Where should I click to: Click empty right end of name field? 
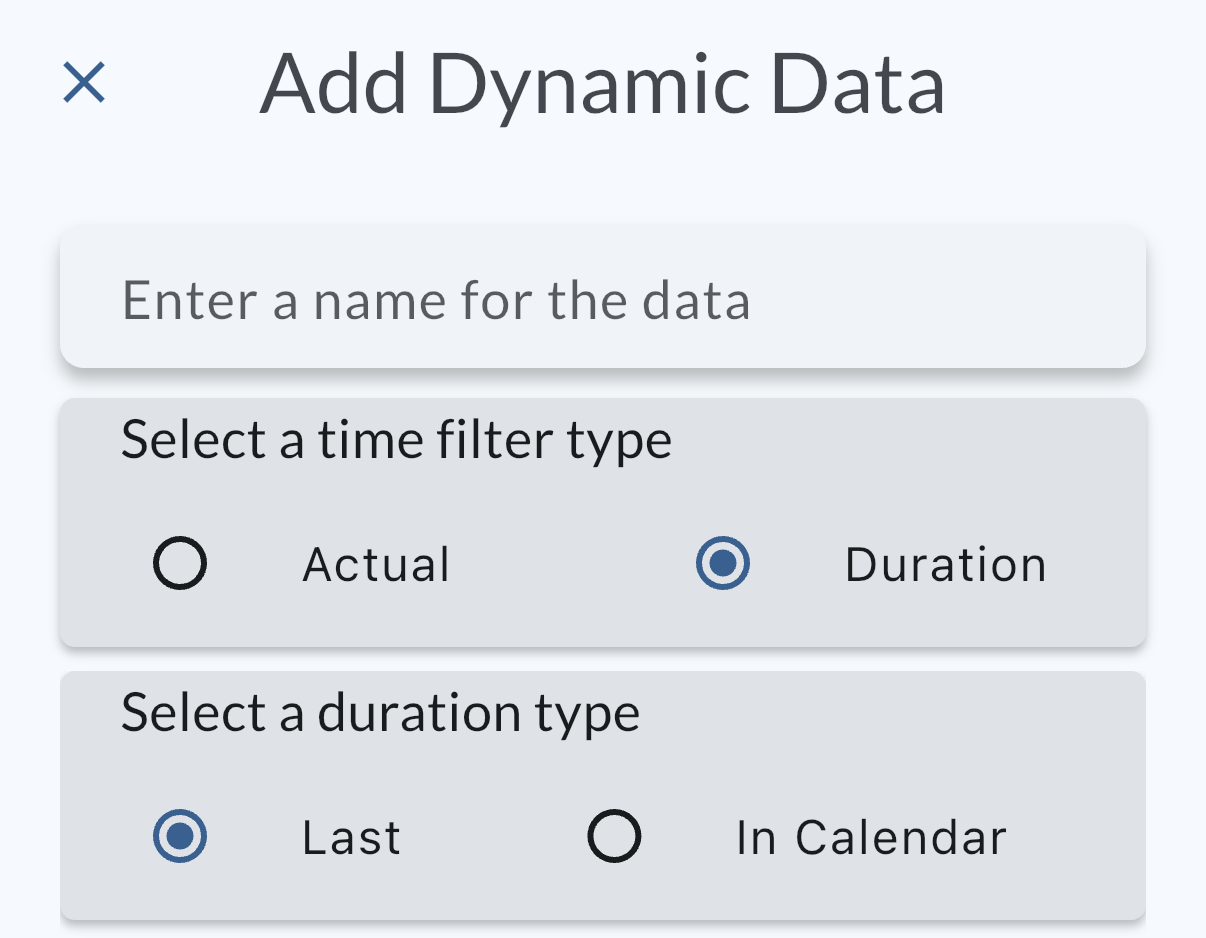point(1050,300)
